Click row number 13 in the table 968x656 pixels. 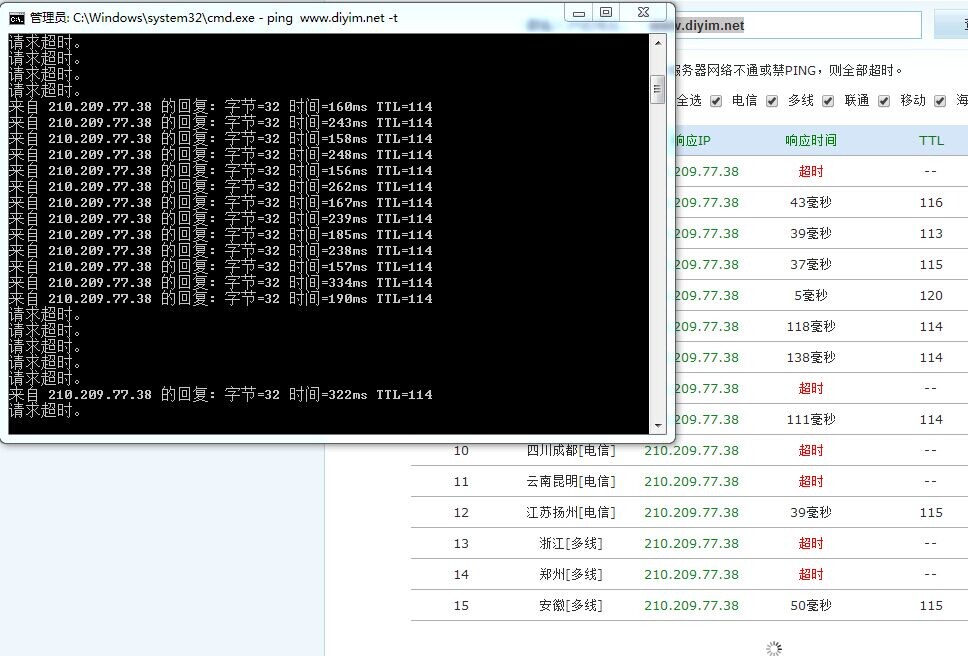461,543
